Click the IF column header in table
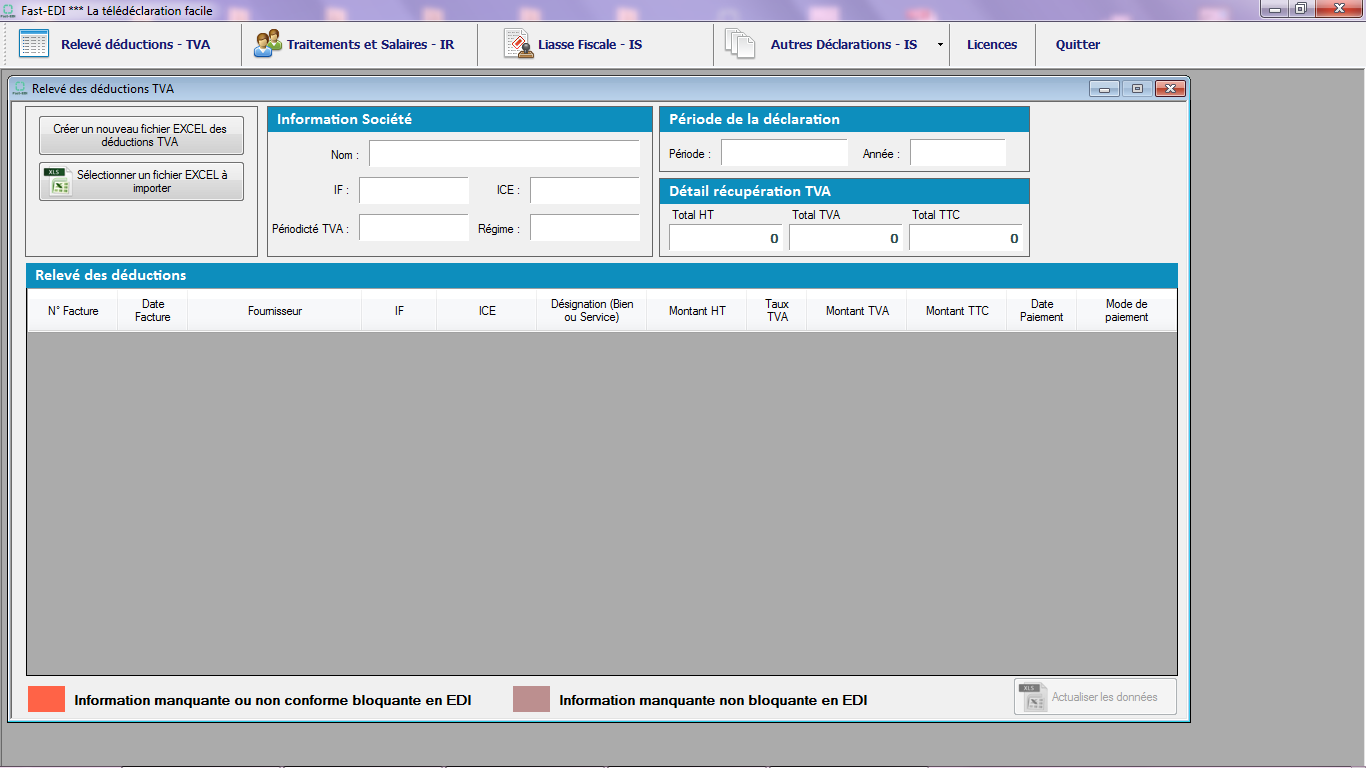This screenshot has height=768, width=1366. pos(399,311)
